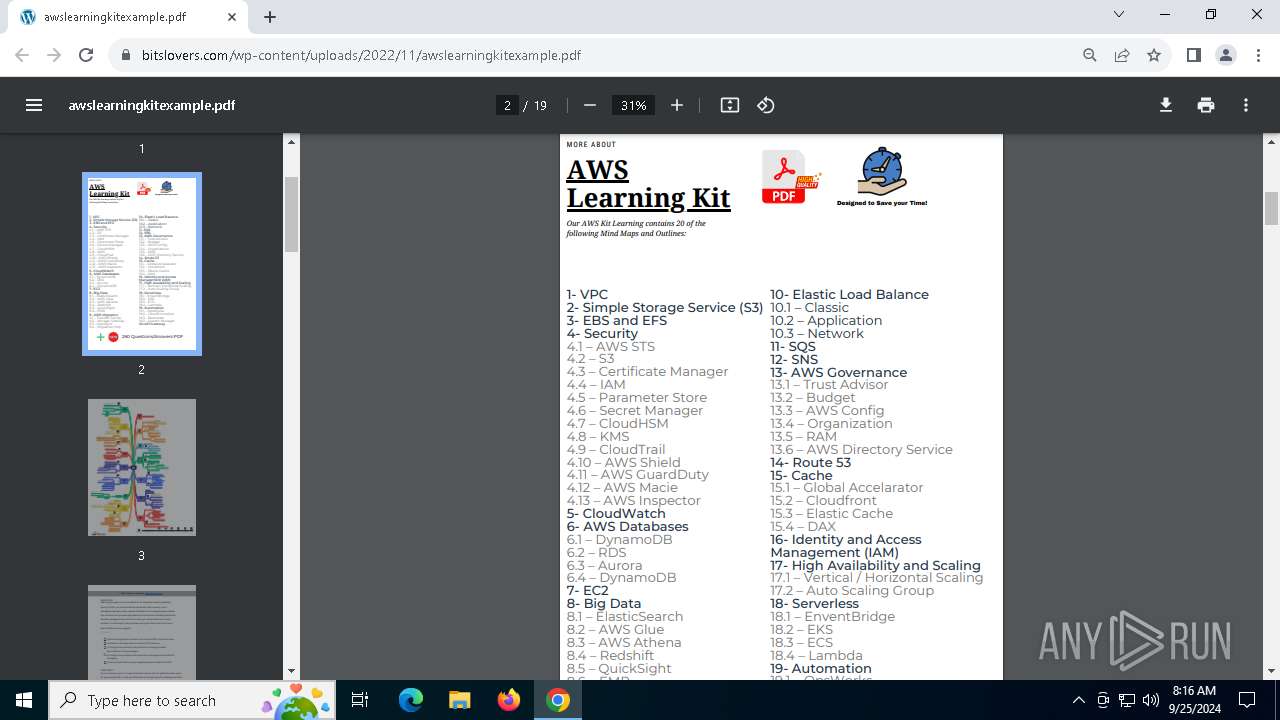1280x720 pixels.
Task: Open the Chrome search/zoom magnifier icon
Action: (x=1090, y=55)
